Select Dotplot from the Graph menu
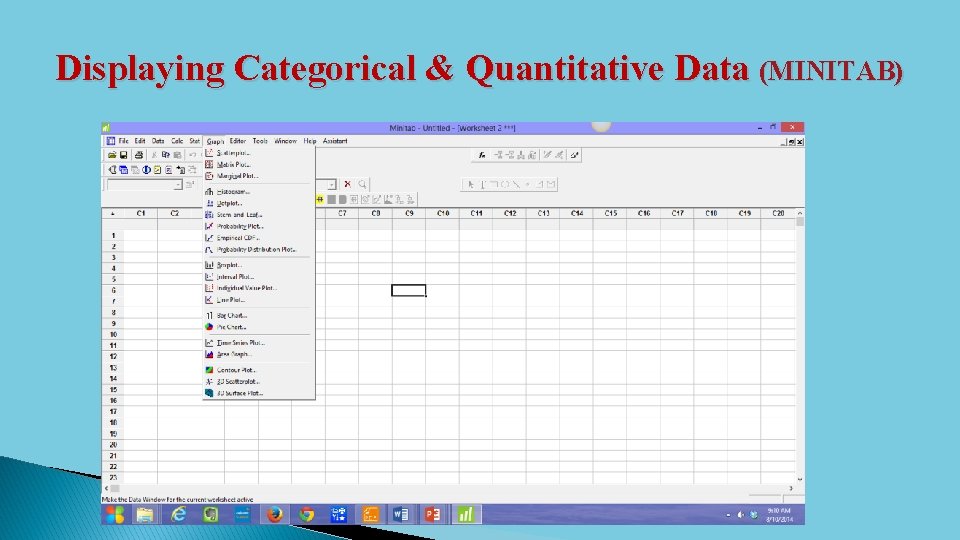The width and height of the screenshot is (960, 540). pyautogui.click(x=257, y=203)
